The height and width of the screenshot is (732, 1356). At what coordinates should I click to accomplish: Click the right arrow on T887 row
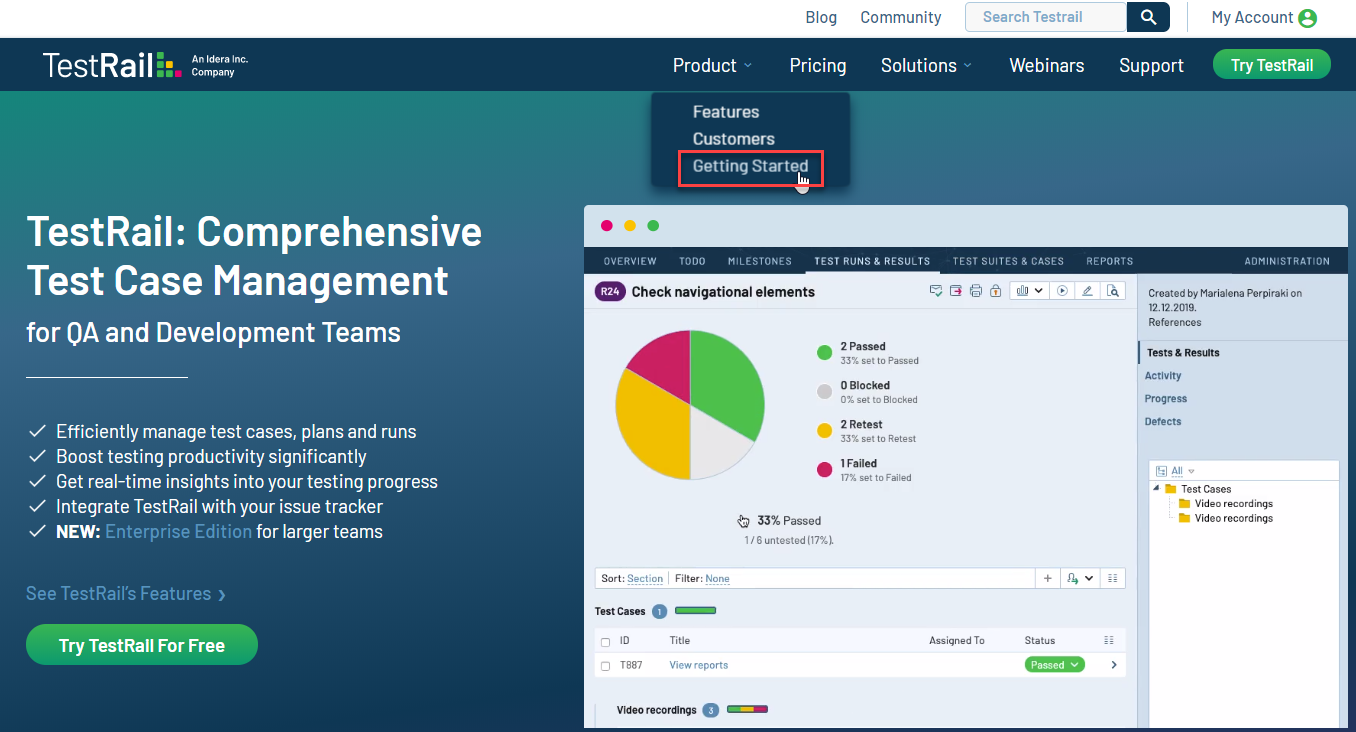(x=1114, y=665)
